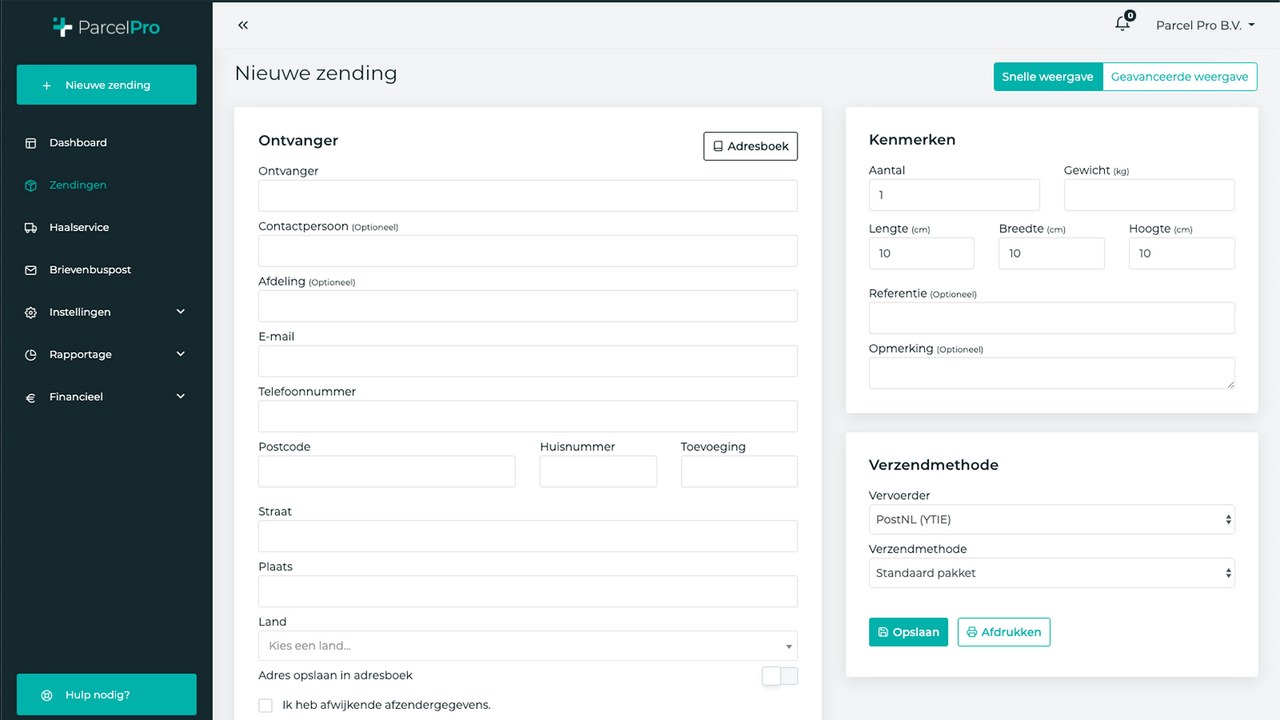The image size is (1280, 720).
Task: Click the Hulp nodig? button
Action: [x=107, y=694]
